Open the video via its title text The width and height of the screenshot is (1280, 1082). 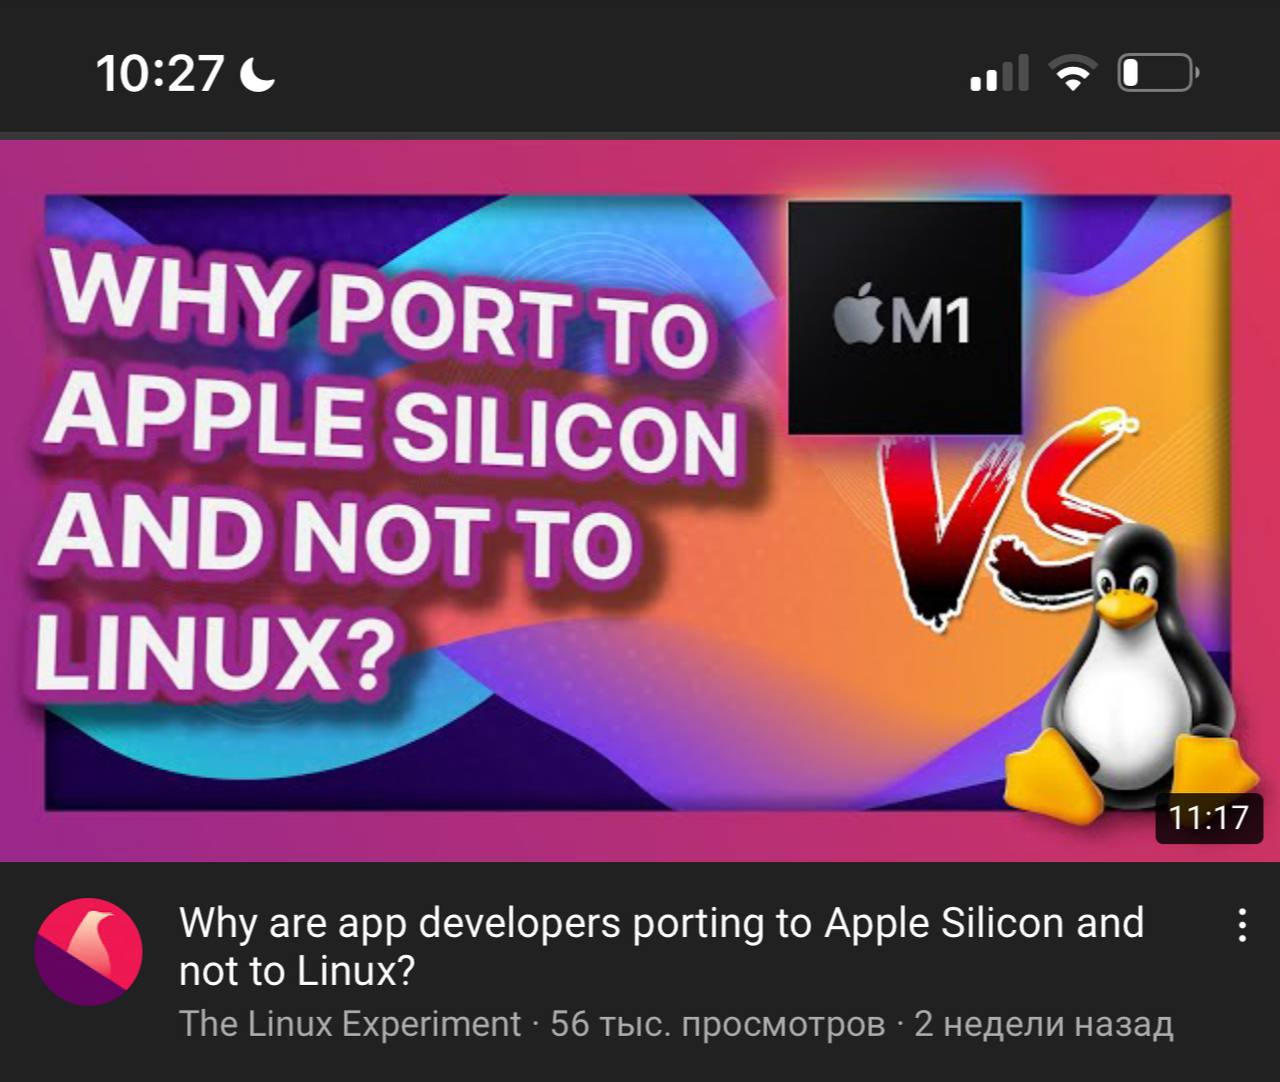pyautogui.click(x=661, y=946)
